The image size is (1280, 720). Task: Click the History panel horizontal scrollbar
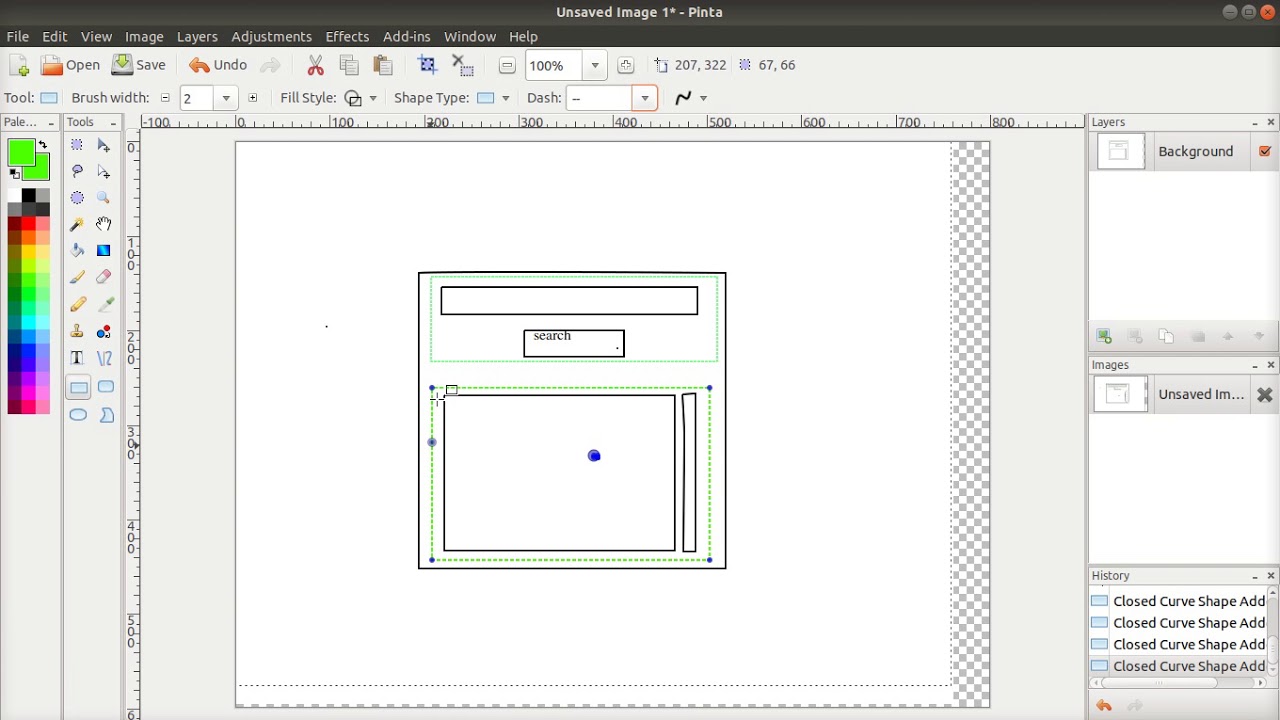pos(1160,684)
